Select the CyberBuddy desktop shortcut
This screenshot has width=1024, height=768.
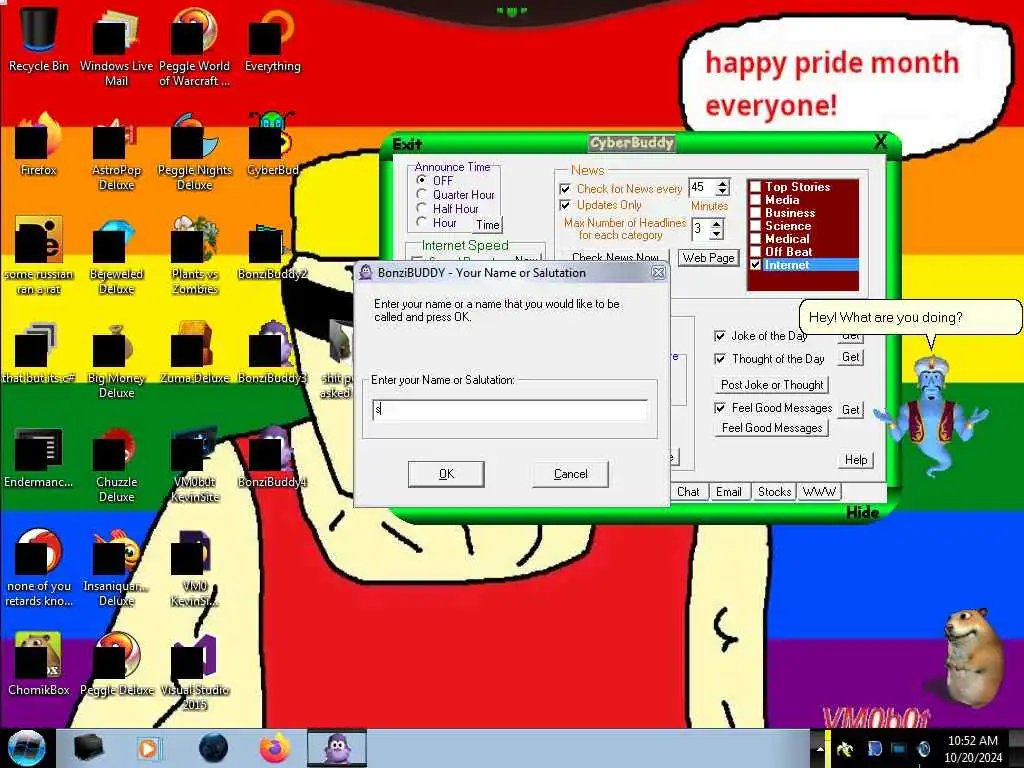(272, 144)
